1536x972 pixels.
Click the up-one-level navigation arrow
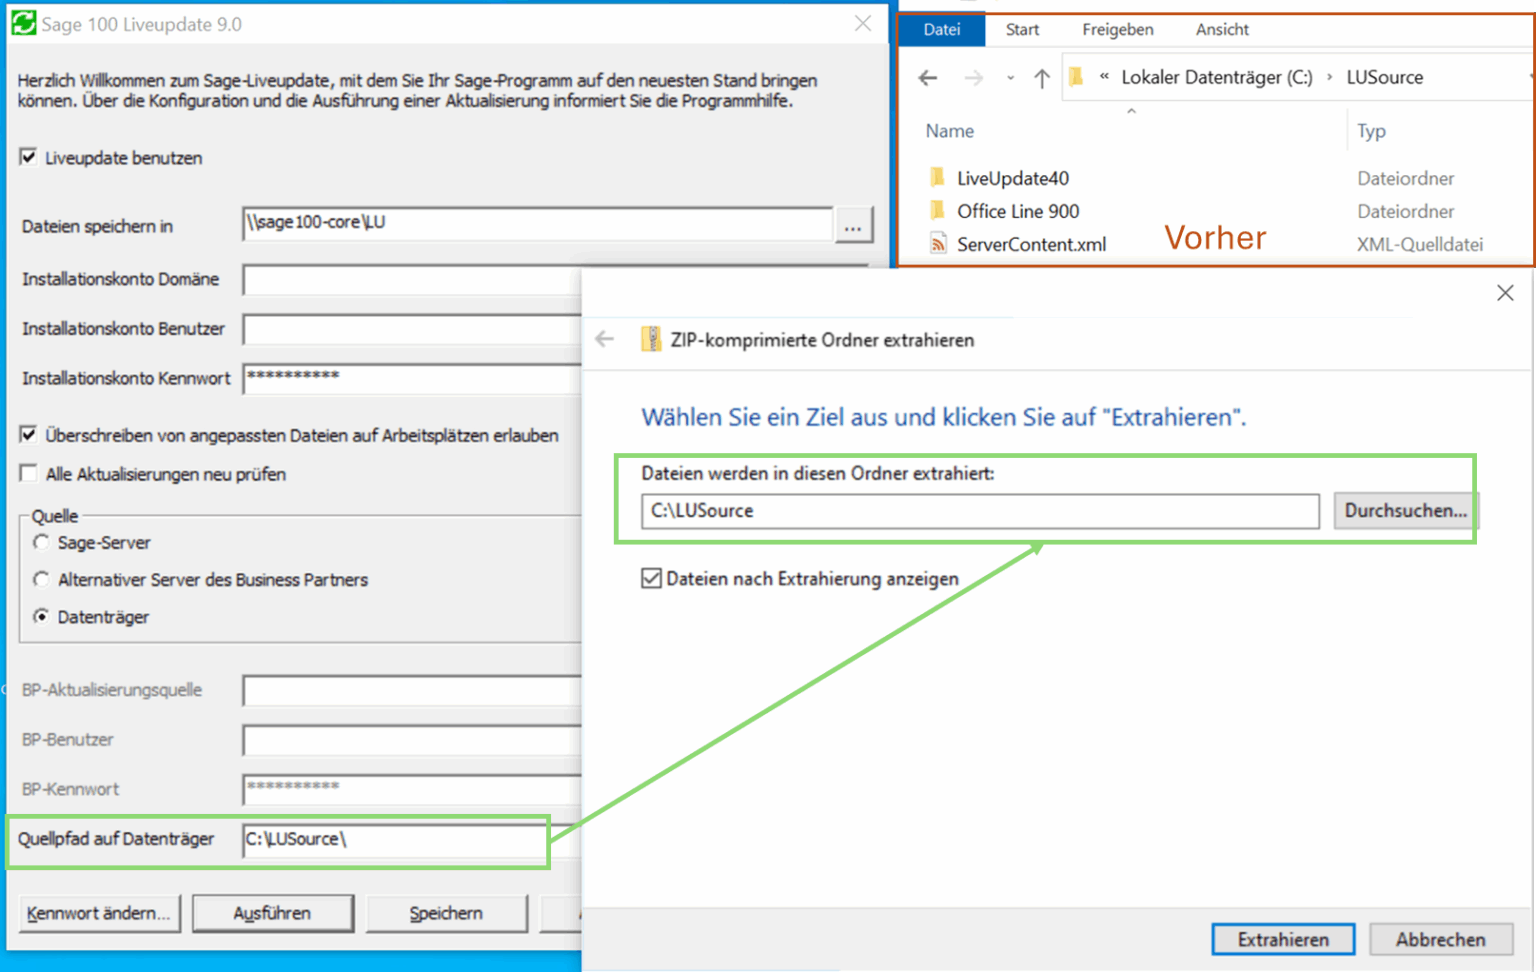click(x=1042, y=77)
